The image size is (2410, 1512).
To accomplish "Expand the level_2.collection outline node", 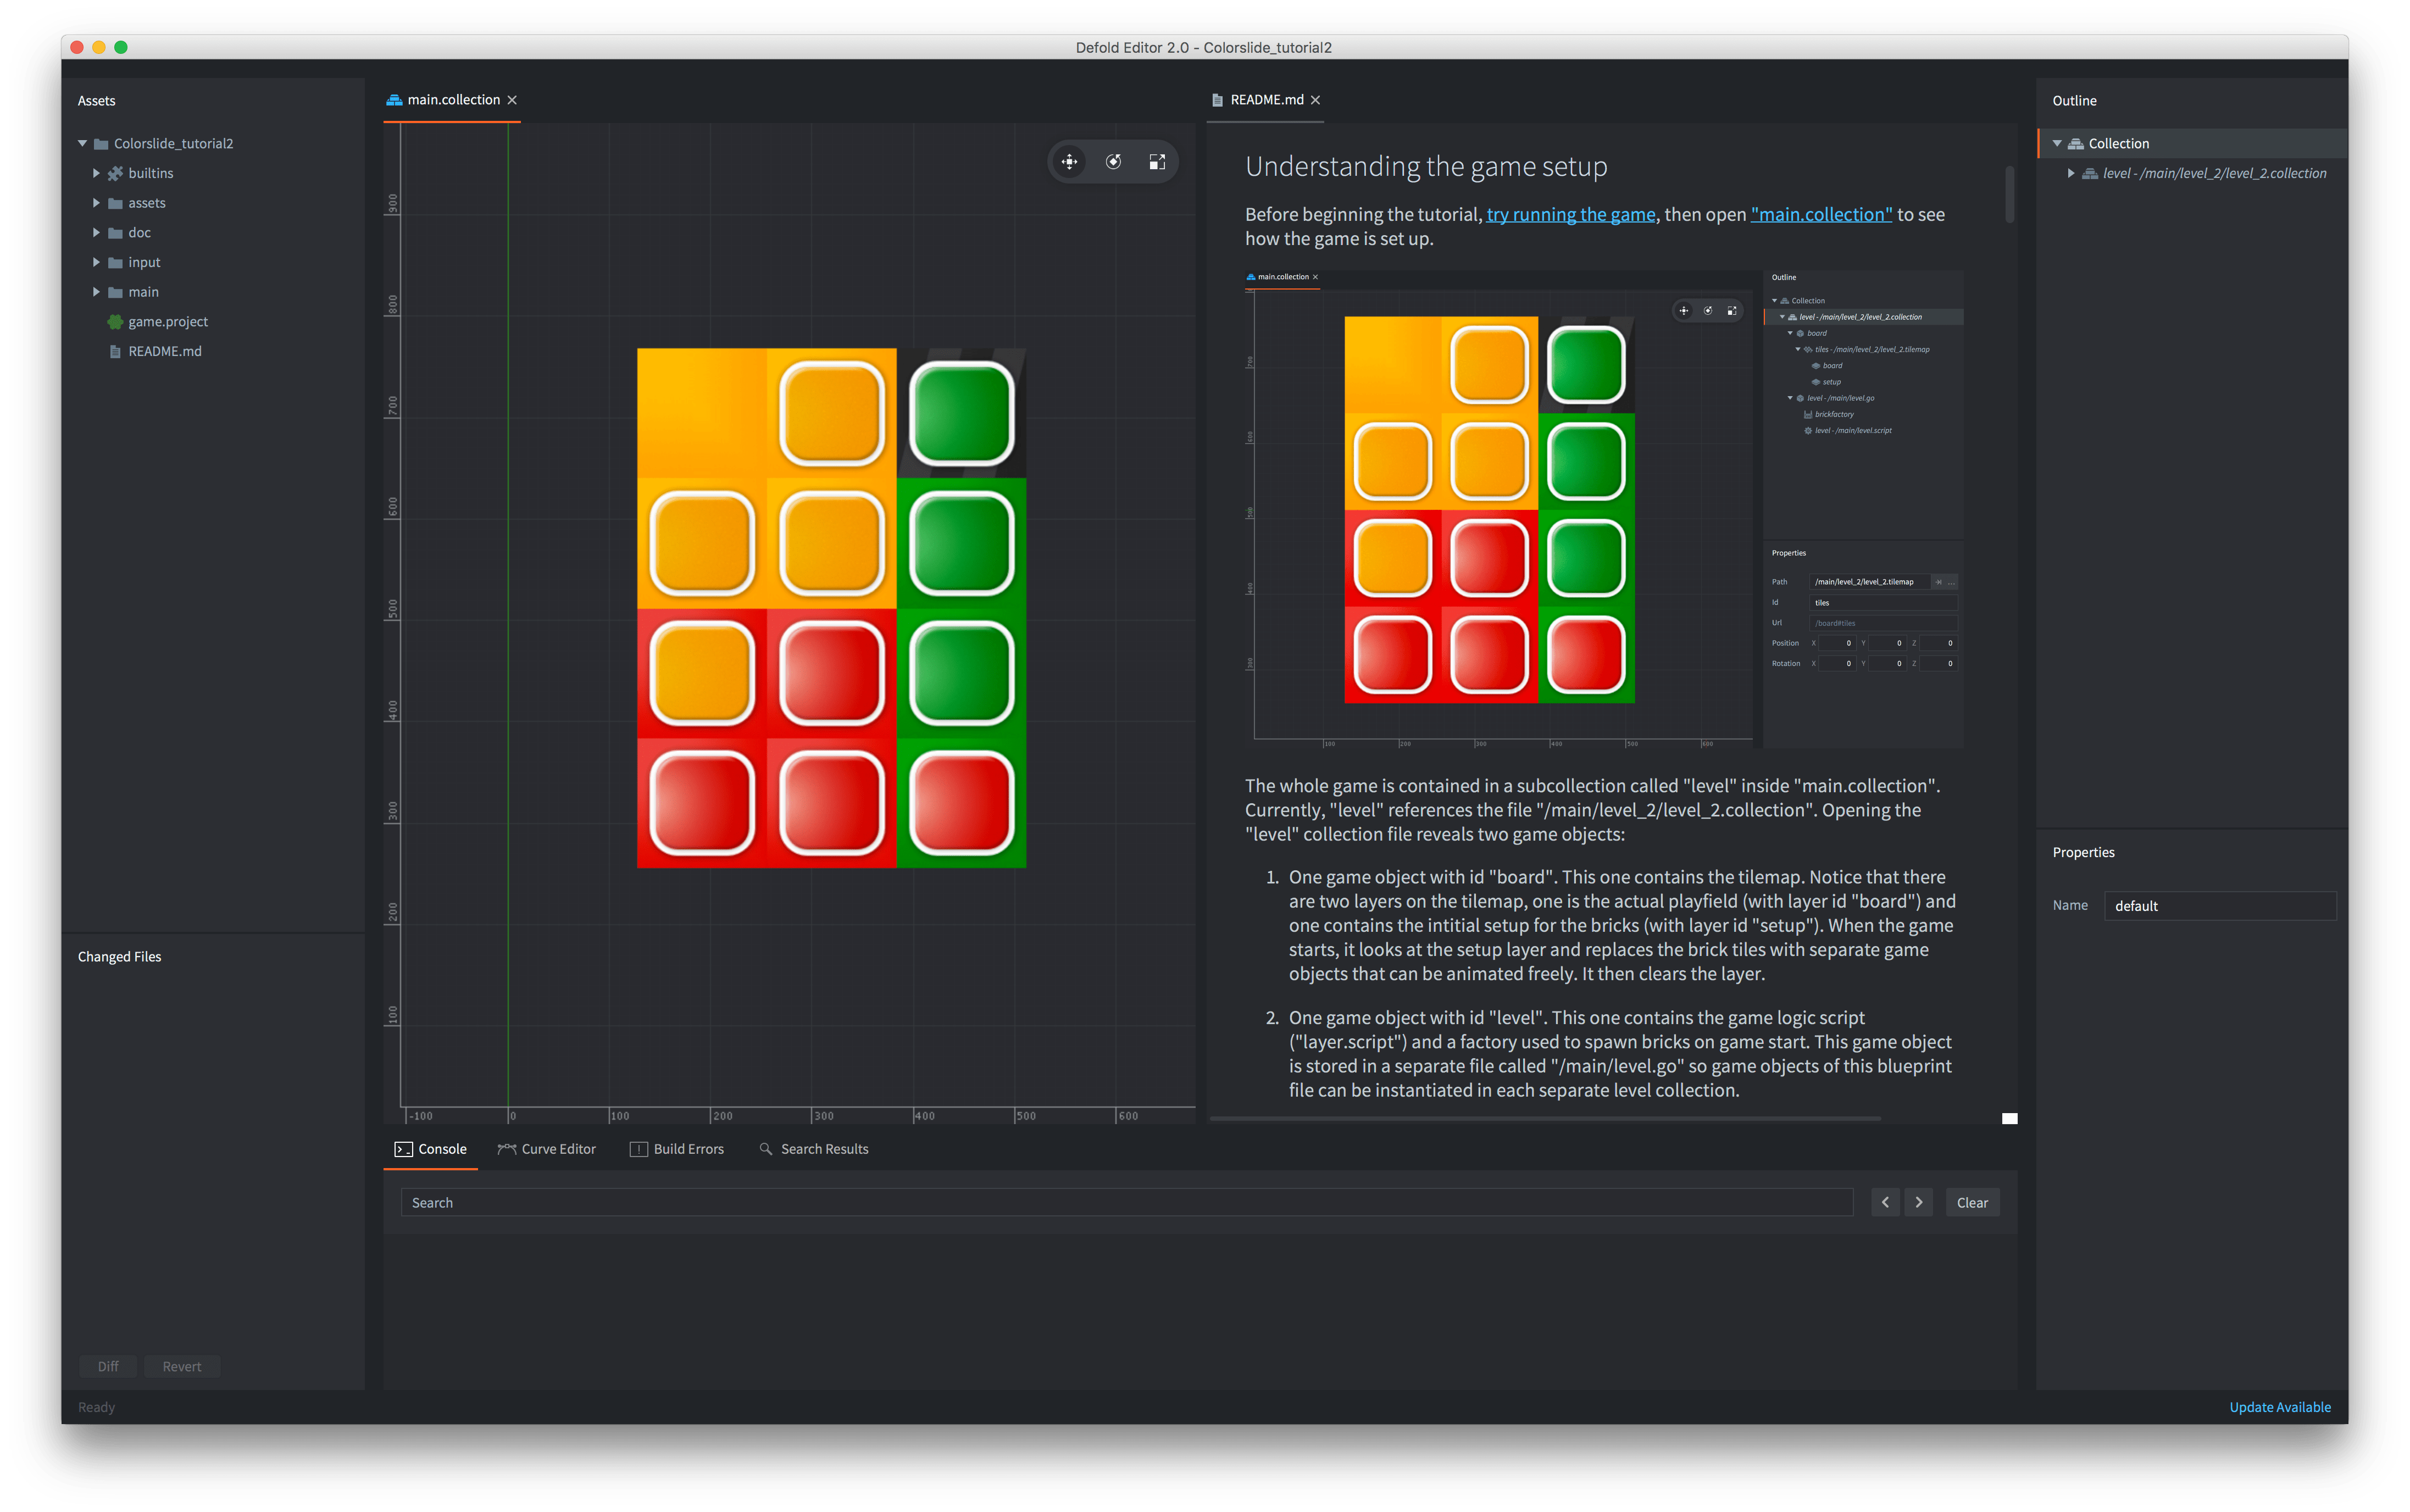I will tap(2071, 173).
